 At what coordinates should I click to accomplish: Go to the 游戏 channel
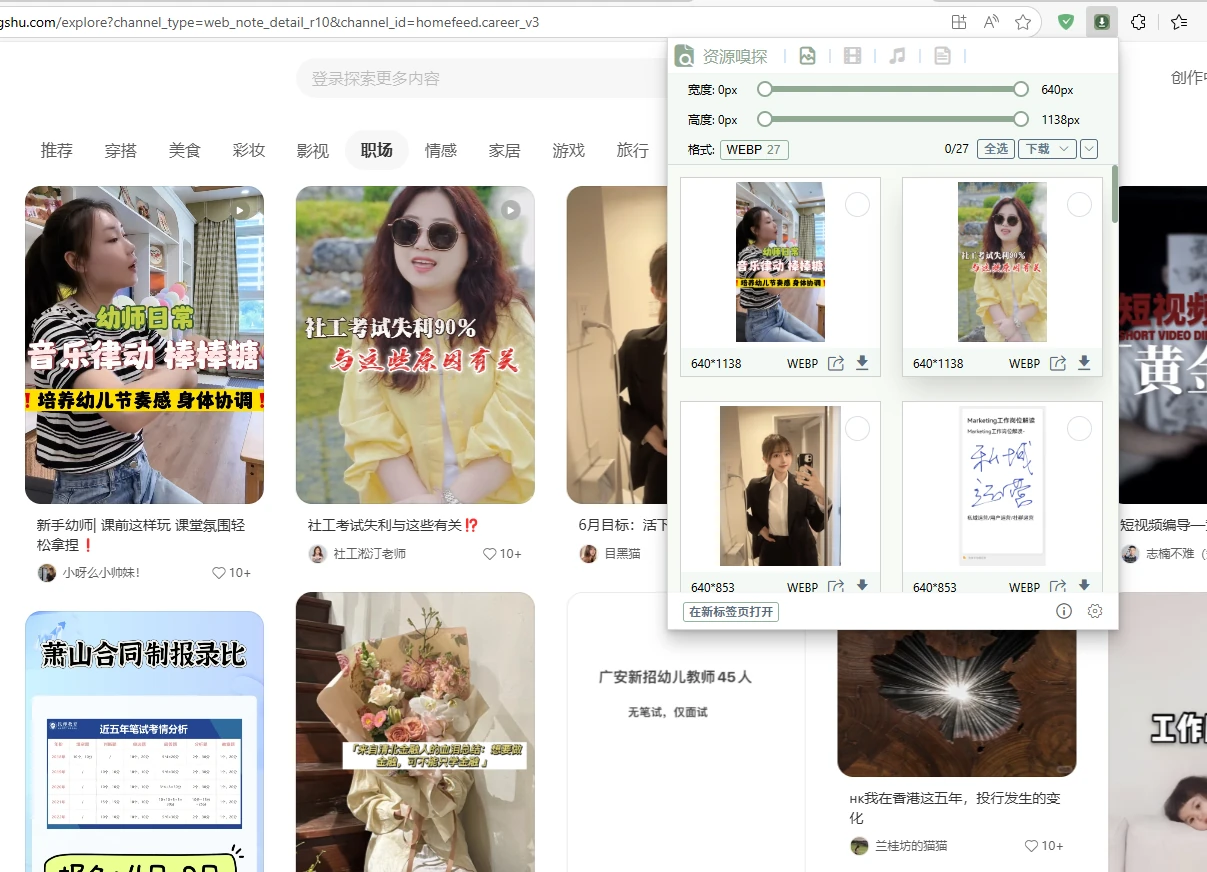click(x=569, y=150)
